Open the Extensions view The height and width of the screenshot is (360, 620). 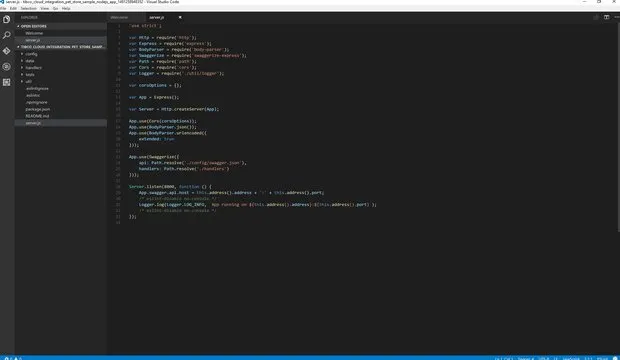pos(7,82)
